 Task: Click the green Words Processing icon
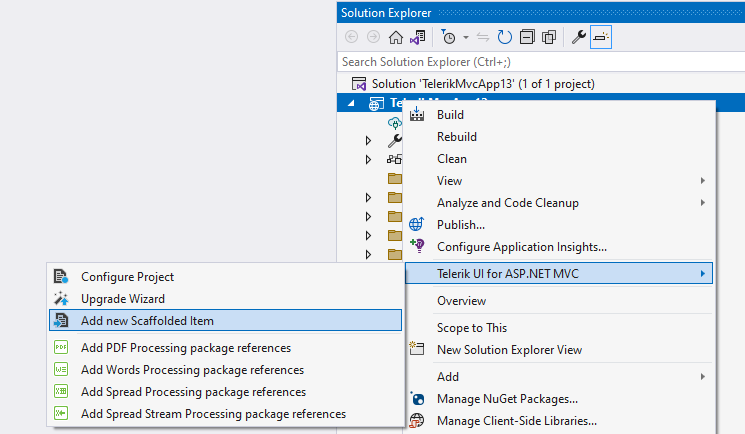(61, 369)
